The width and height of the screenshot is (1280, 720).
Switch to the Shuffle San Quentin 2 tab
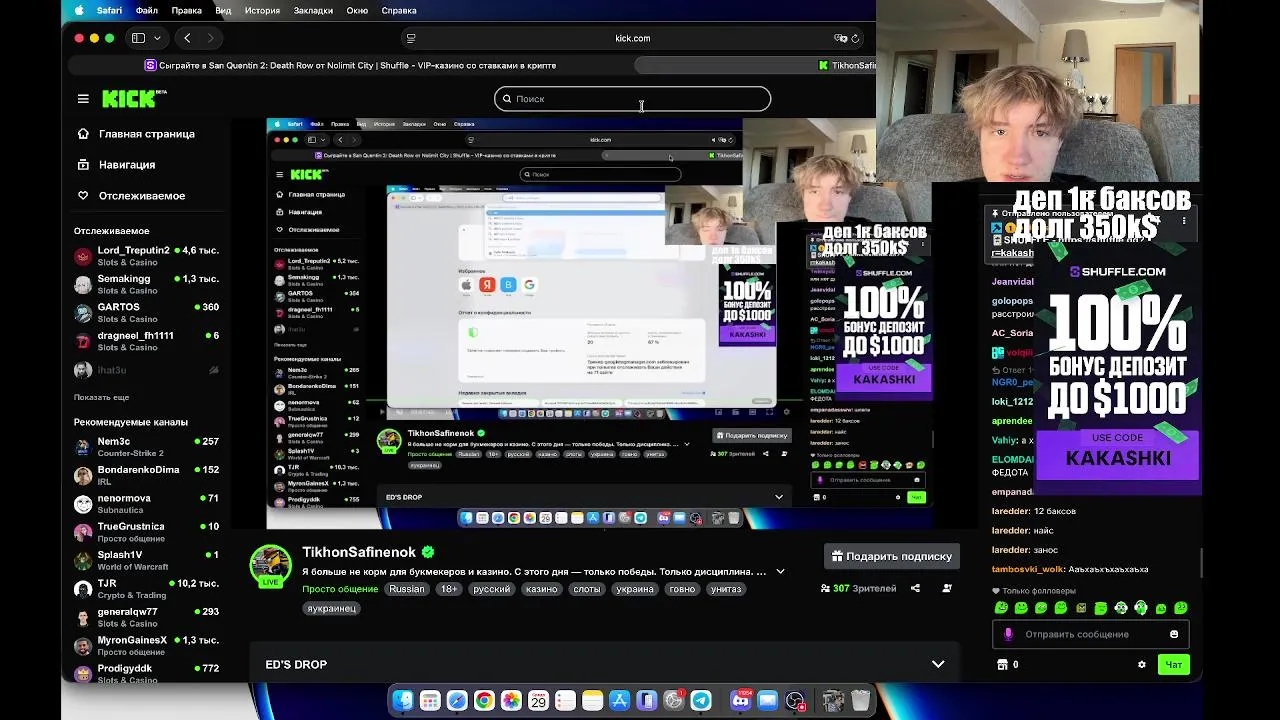click(x=350, y=65)
